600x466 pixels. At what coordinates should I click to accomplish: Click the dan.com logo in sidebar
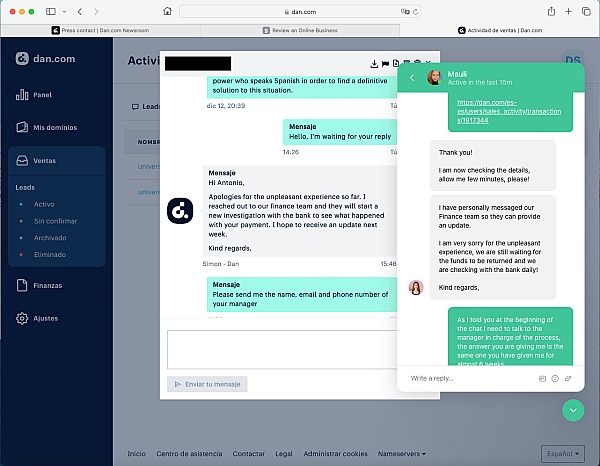[45, 59]
